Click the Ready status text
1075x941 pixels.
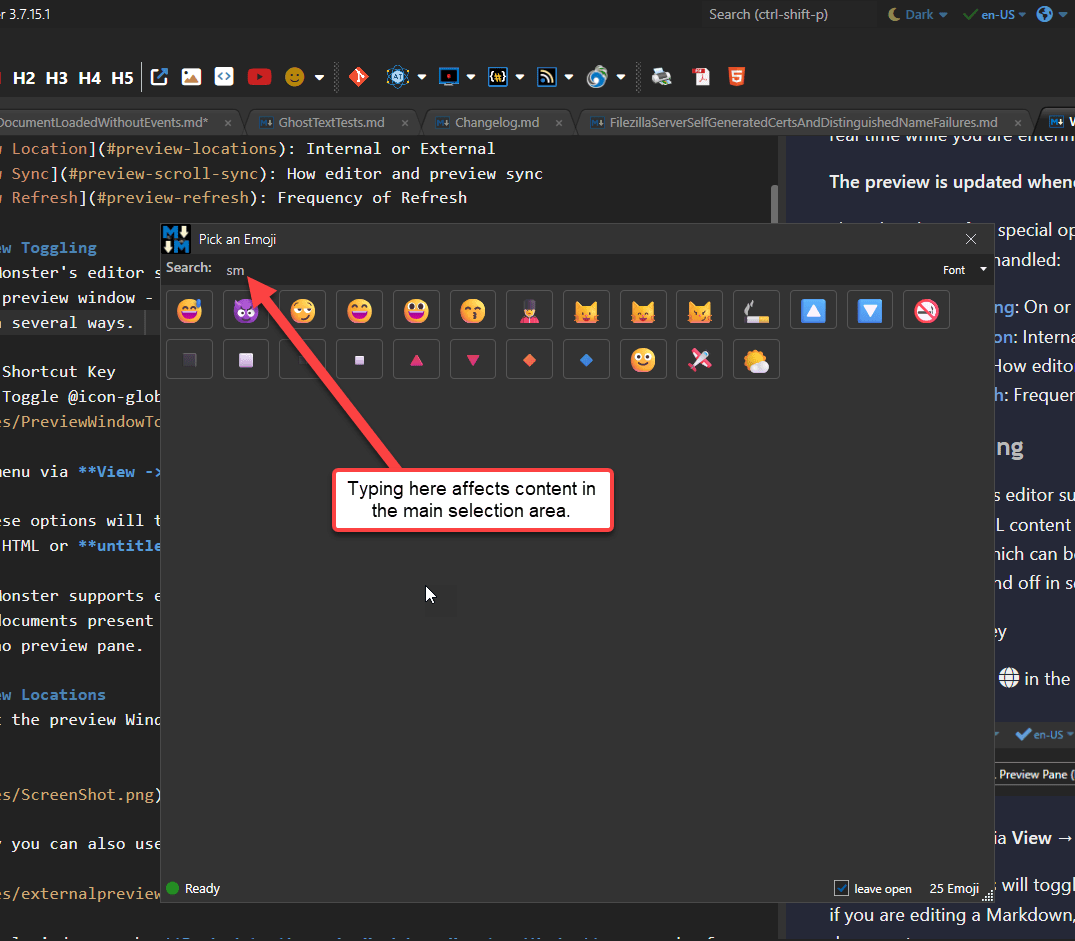[202, 888]
